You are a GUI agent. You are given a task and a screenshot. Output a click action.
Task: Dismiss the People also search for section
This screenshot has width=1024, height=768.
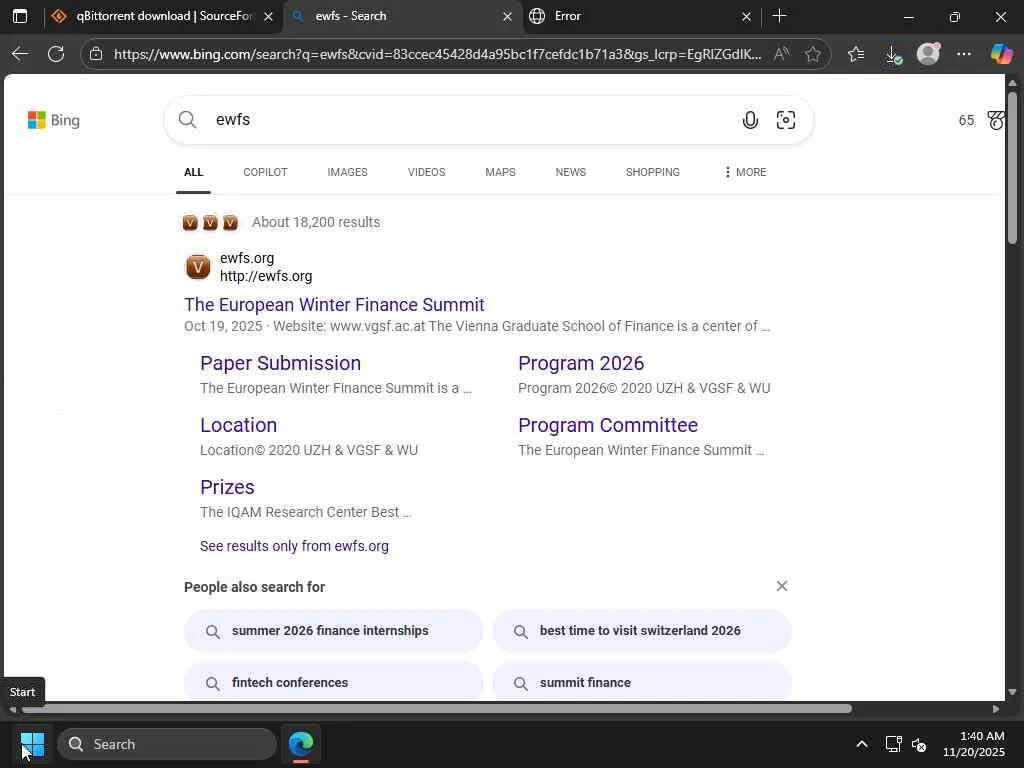click(x=782, y=586)
